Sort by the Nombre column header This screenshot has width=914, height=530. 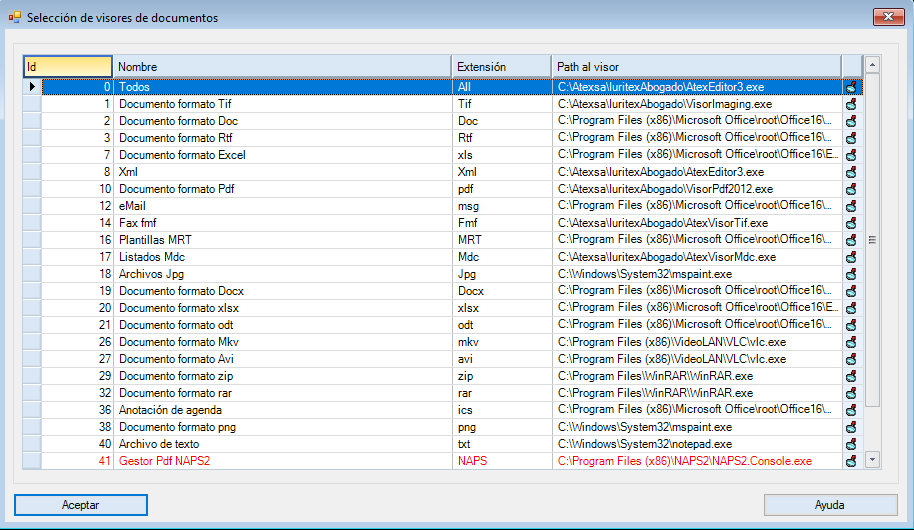tap(282, 66)
